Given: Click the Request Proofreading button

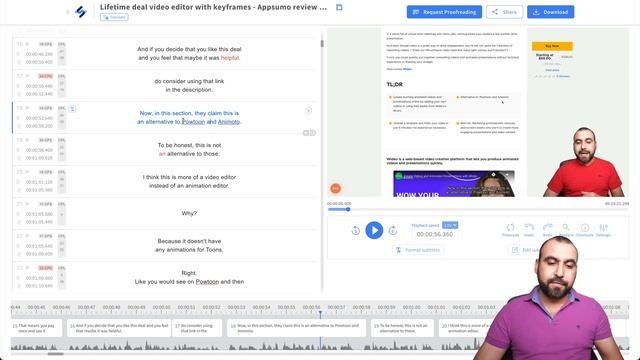Looking at the screenshot, I should pyautogui.click(x=444, y=12).
